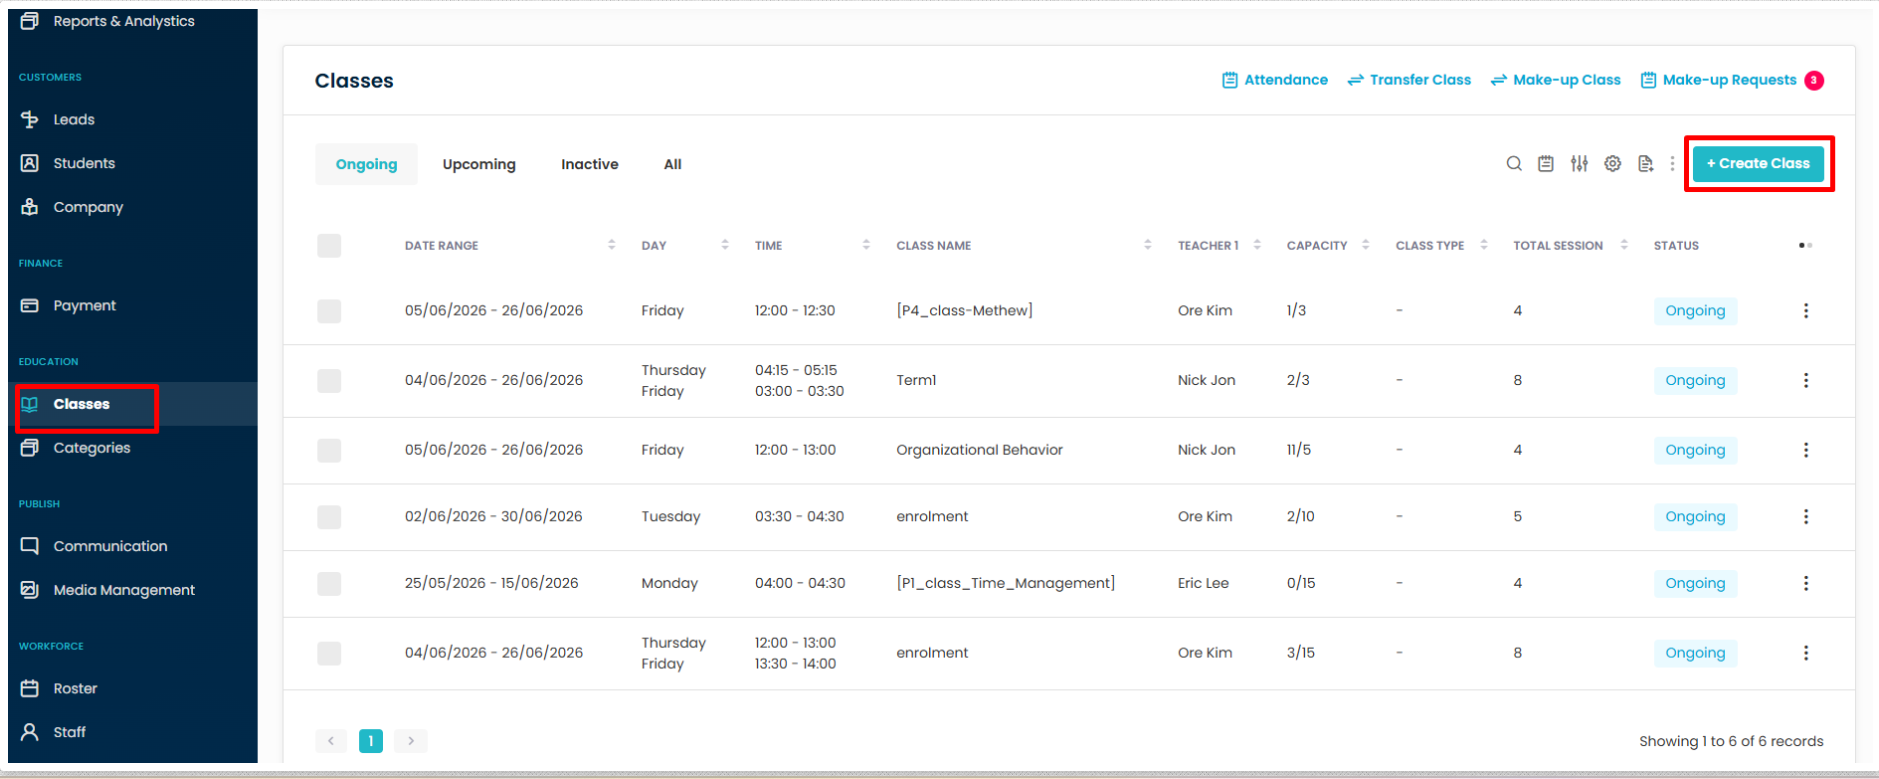
Task: Check the box for [P1_class_Time_Management] row
Action: [329, 583]
